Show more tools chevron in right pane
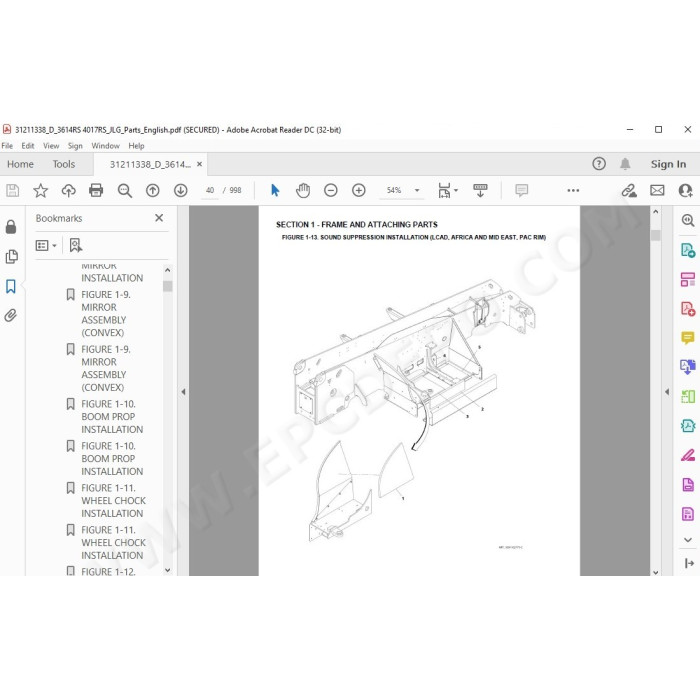 tap(688, 540)
